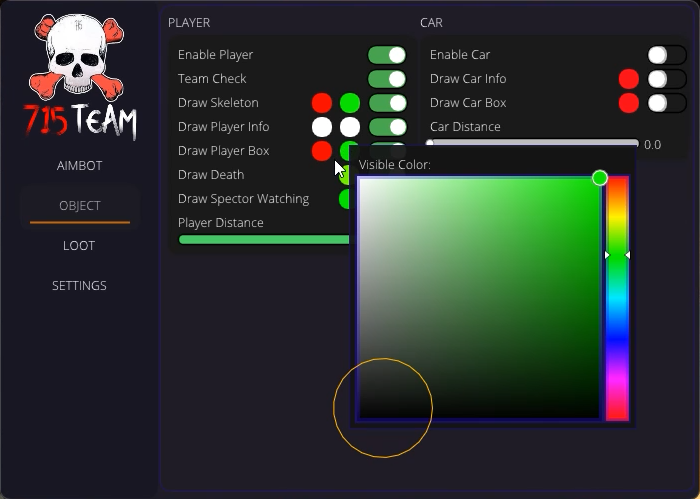Screen dimensions: 700x499
Task: Turn on the Enable Car toggle
Action: pos(666,55)
